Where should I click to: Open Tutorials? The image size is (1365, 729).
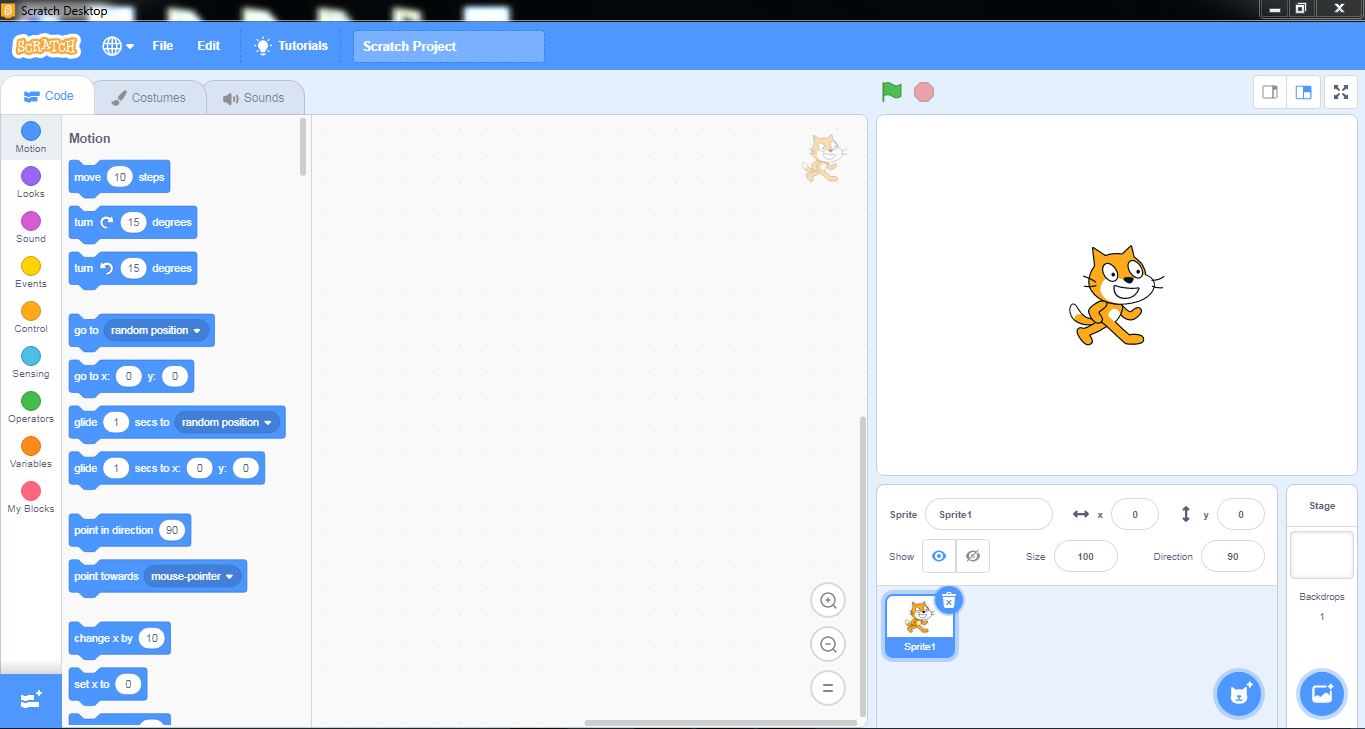pos(291,46)
